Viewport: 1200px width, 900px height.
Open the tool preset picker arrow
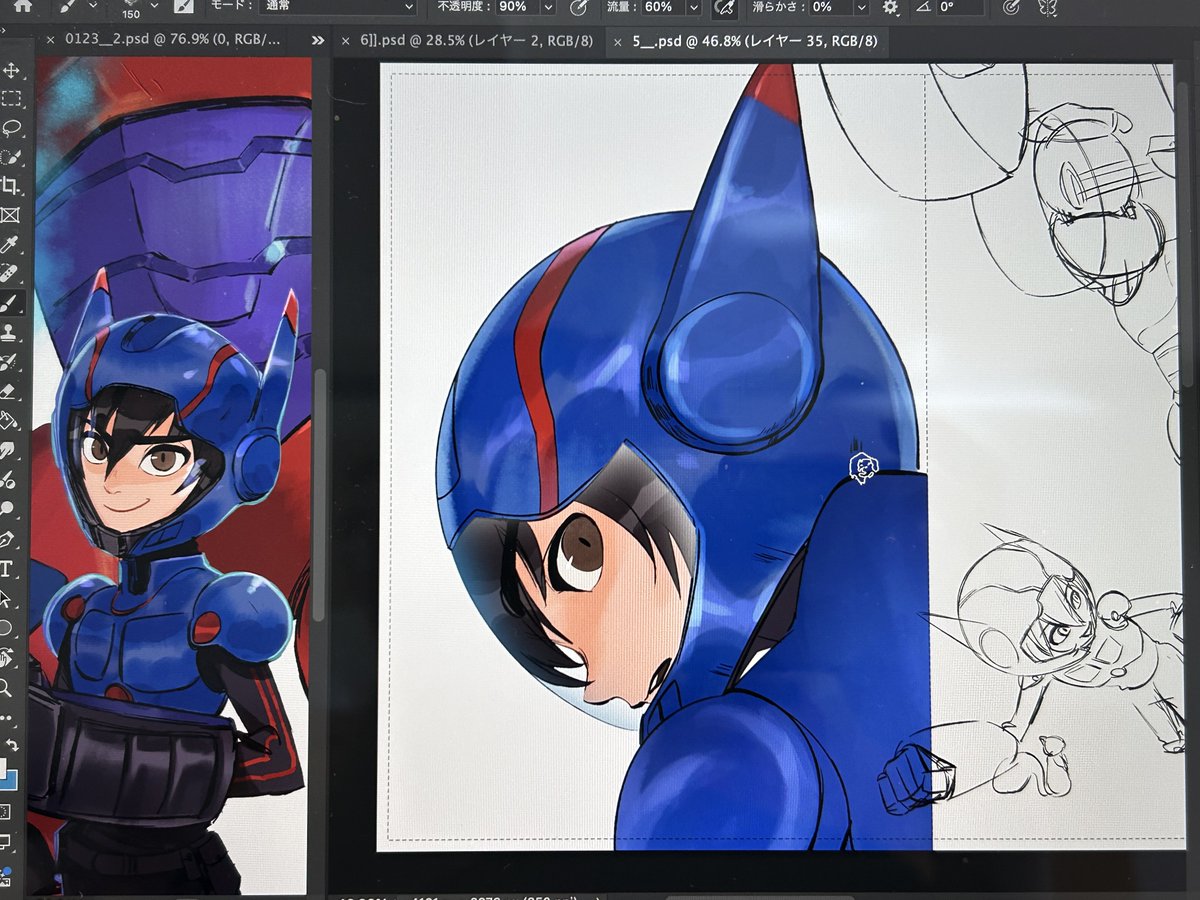94,6
